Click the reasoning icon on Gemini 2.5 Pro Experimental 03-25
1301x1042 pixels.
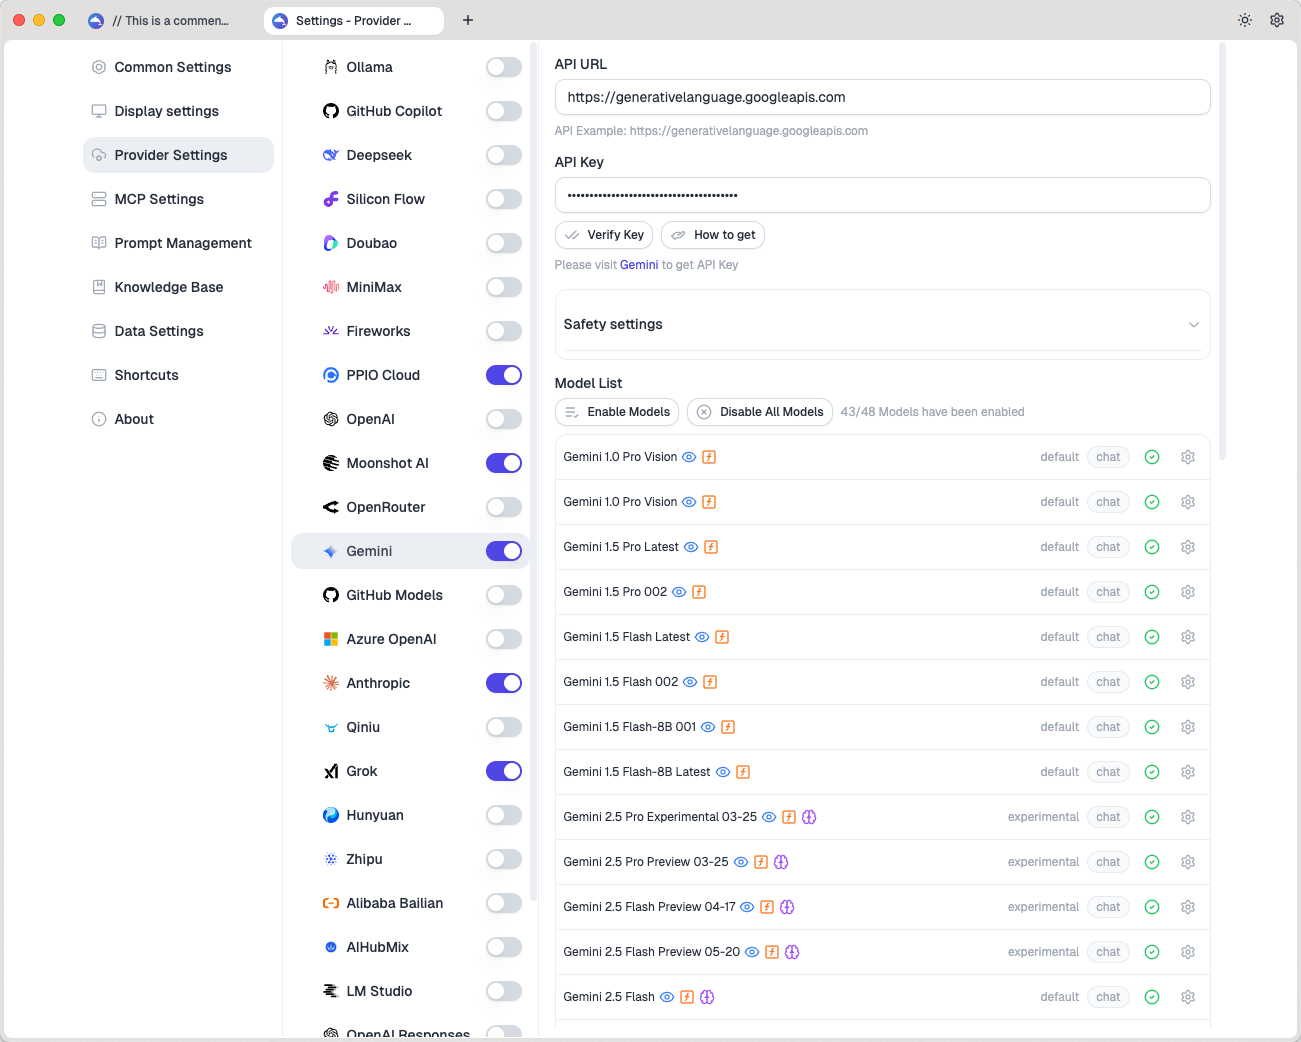(809, 817)
